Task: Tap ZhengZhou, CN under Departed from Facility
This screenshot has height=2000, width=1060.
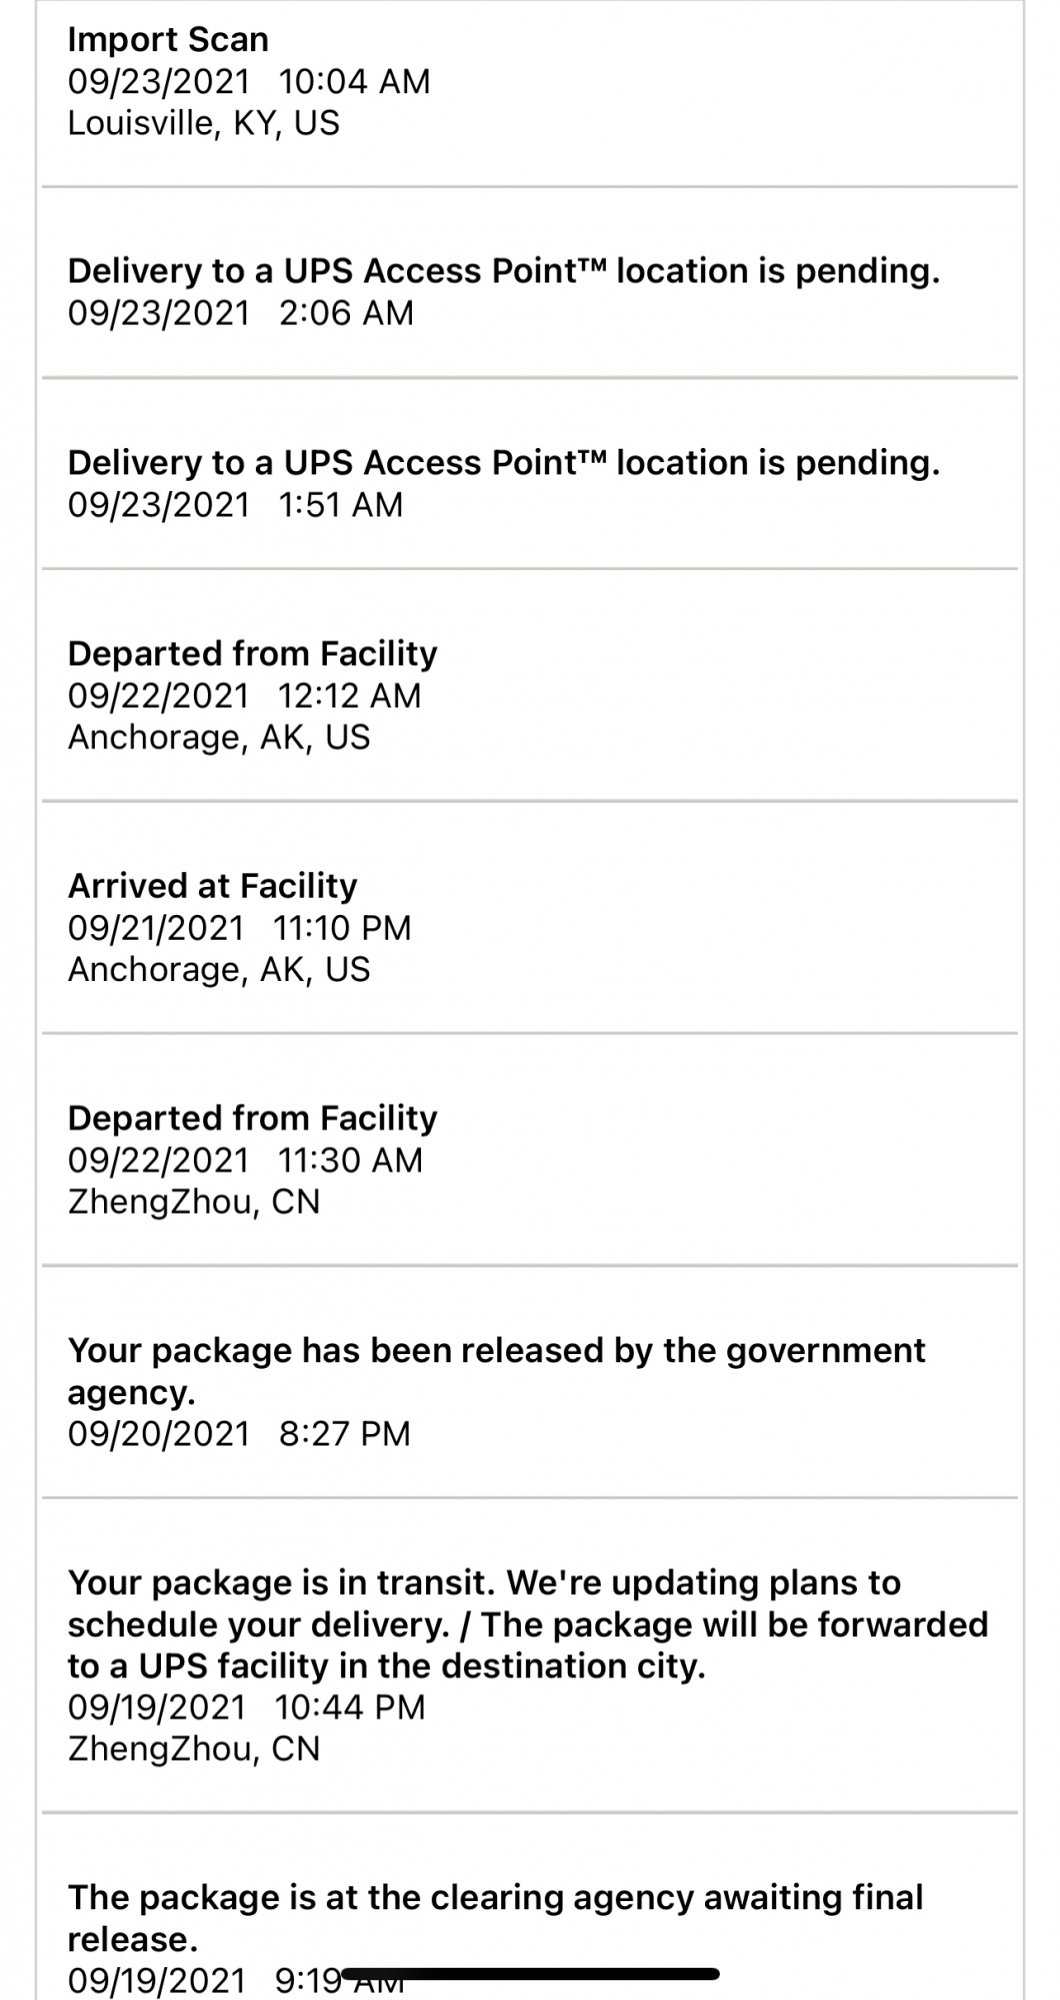Action: point(194,1201)
